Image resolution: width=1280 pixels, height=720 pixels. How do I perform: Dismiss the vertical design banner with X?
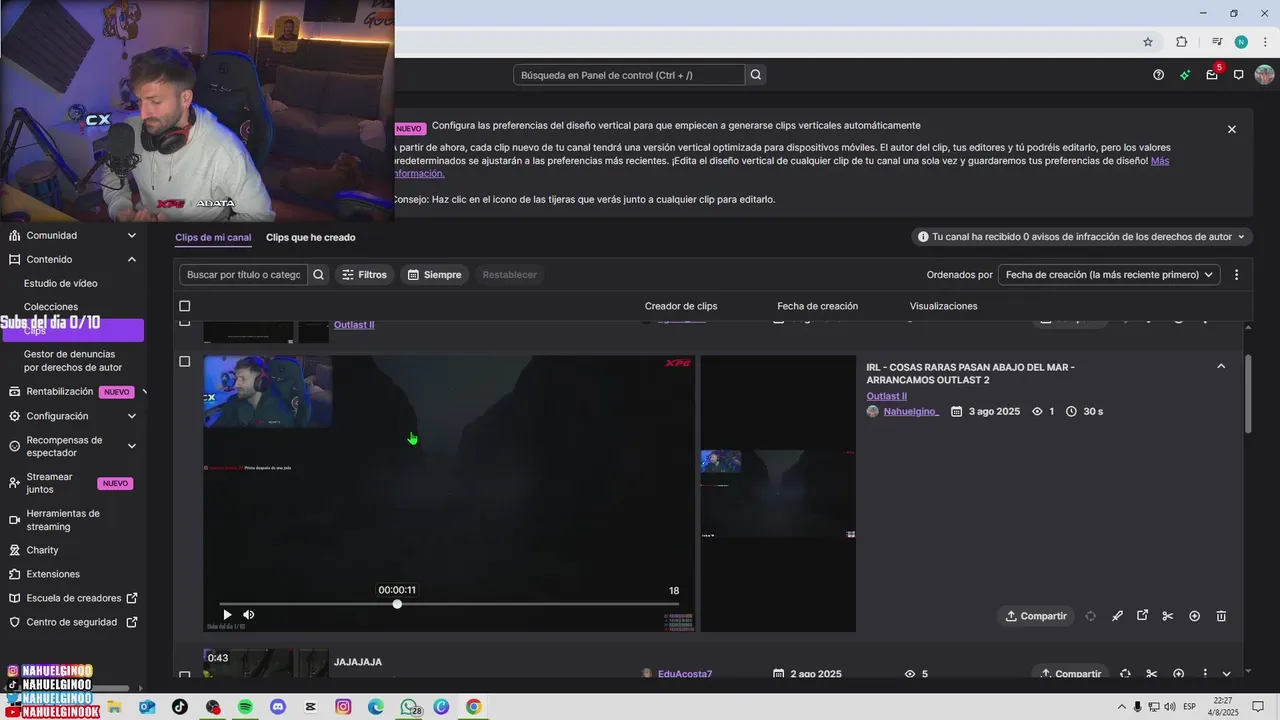pos(1232,129)
